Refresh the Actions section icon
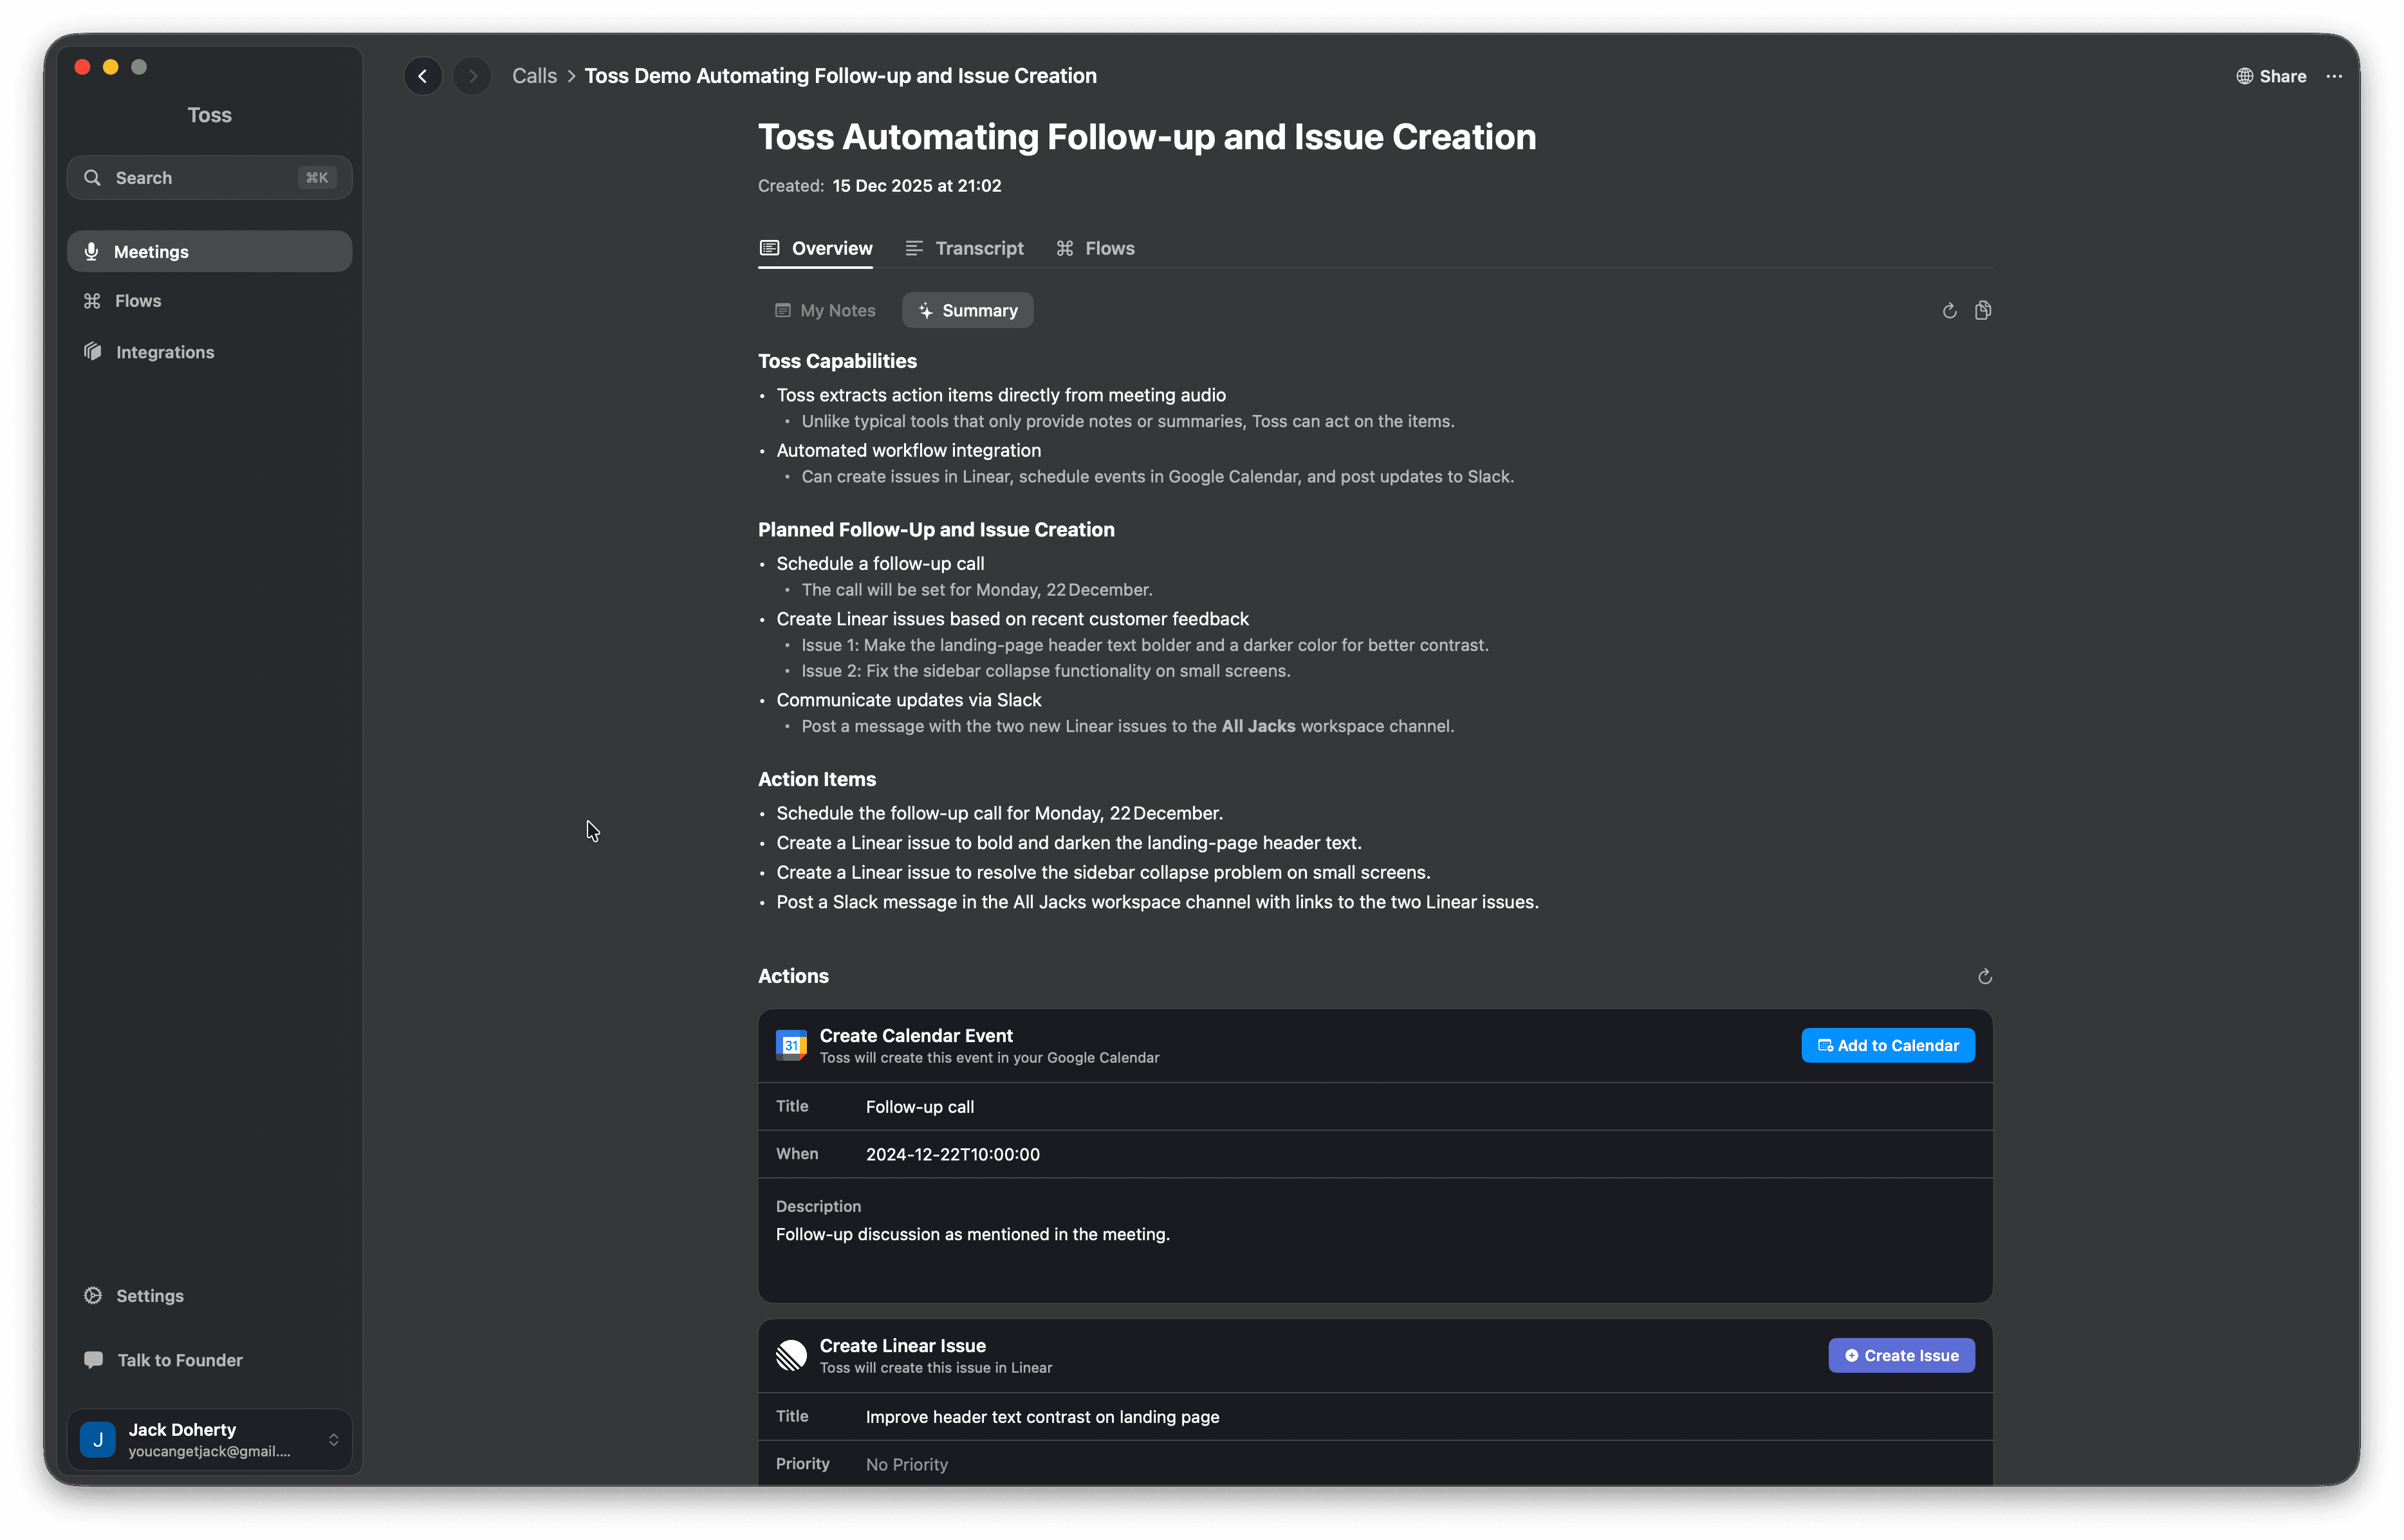The width and height of the screenshot is (2404, 1540). [1984, 977]
